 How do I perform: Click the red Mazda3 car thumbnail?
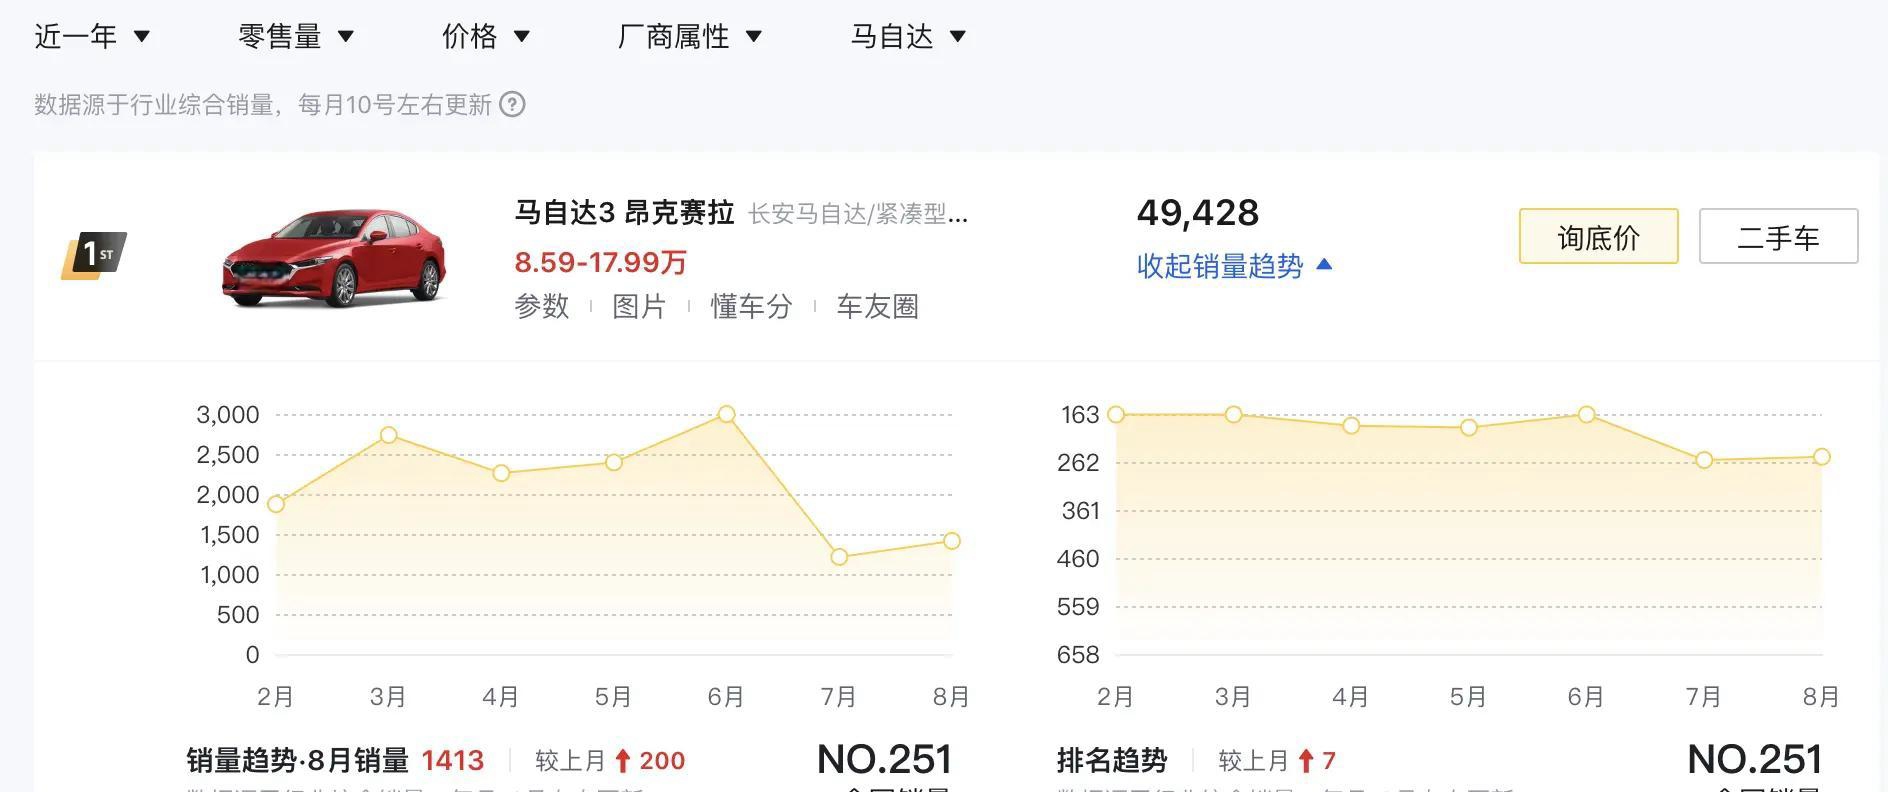(333, 257)
